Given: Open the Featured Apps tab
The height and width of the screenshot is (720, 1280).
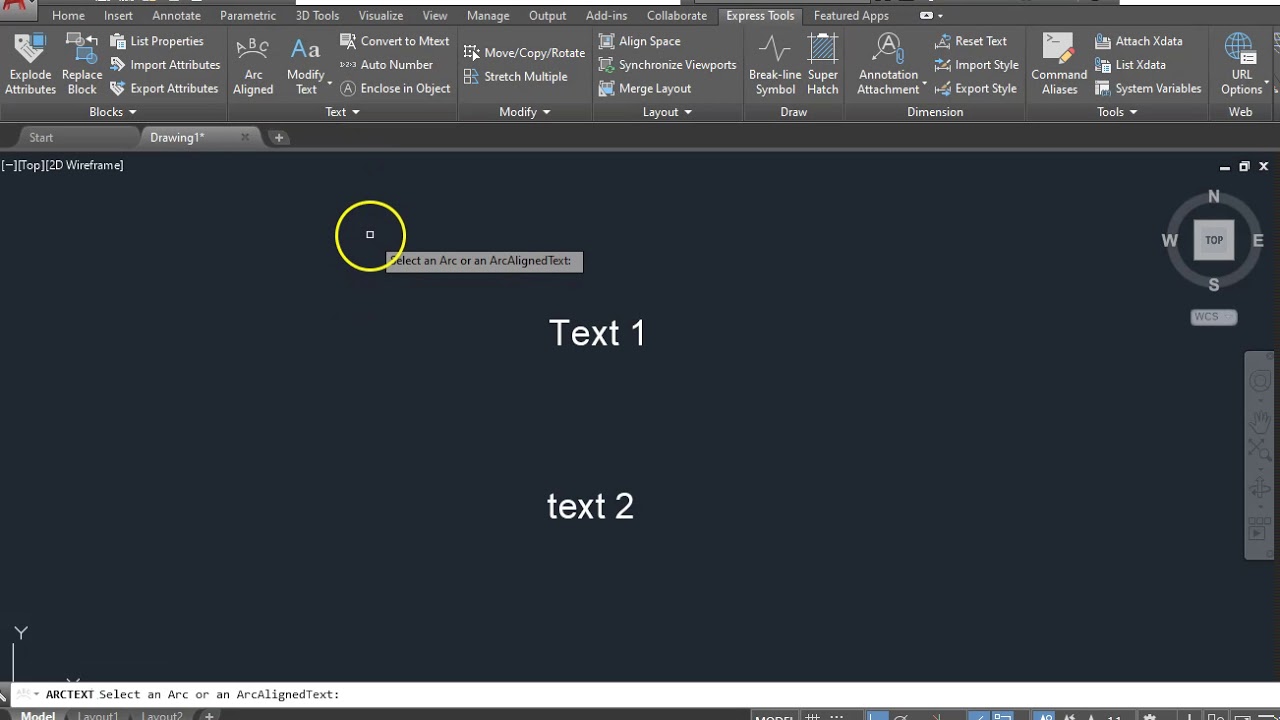Looking at the screenshot, I should (x=851, y=16).
